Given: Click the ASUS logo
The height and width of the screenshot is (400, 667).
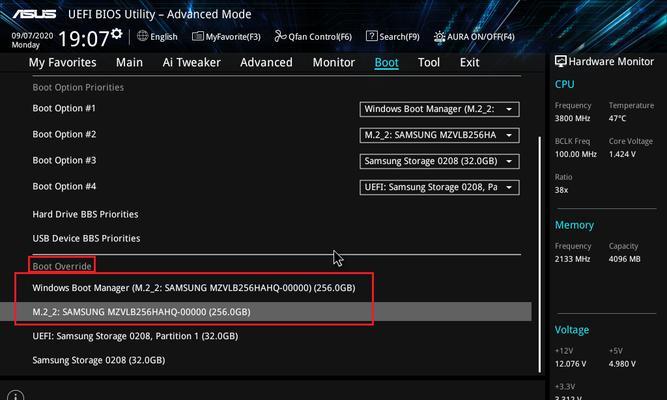Looking at the screenshot, I should [34, 14].
